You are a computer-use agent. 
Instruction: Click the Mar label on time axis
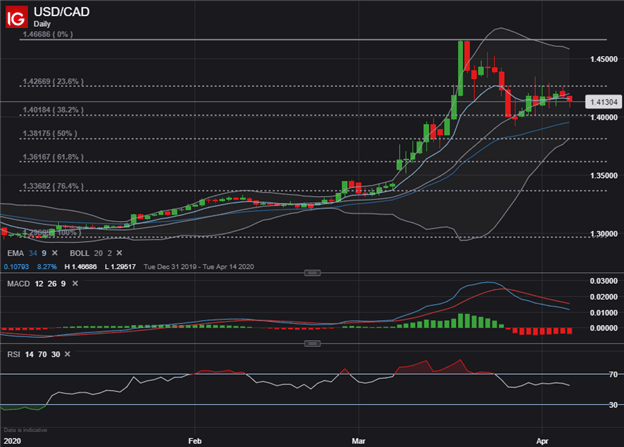(359, 441)
